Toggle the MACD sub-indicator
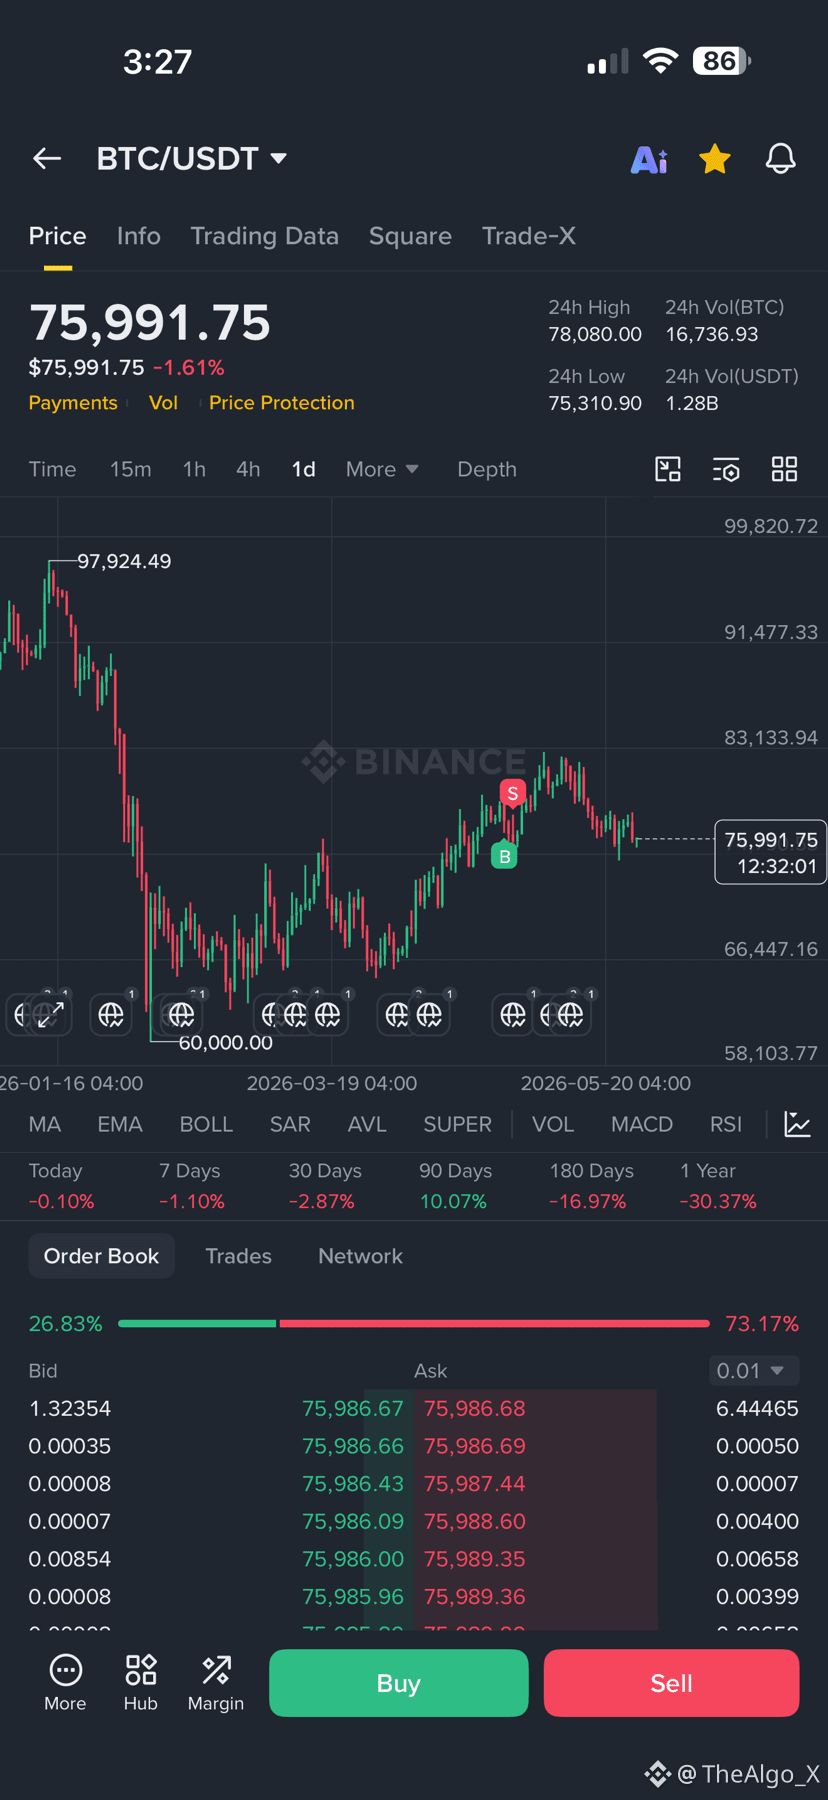 point(642,1124)
